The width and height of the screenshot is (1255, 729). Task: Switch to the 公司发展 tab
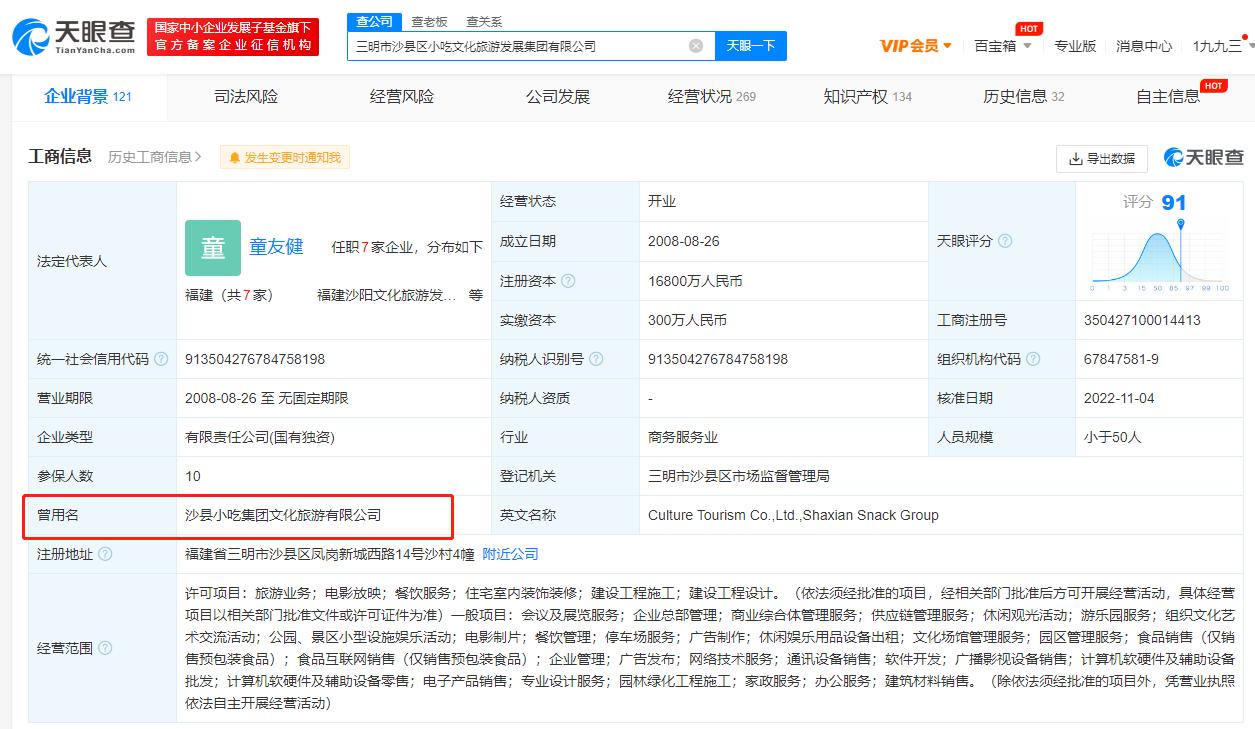[558, 97]
